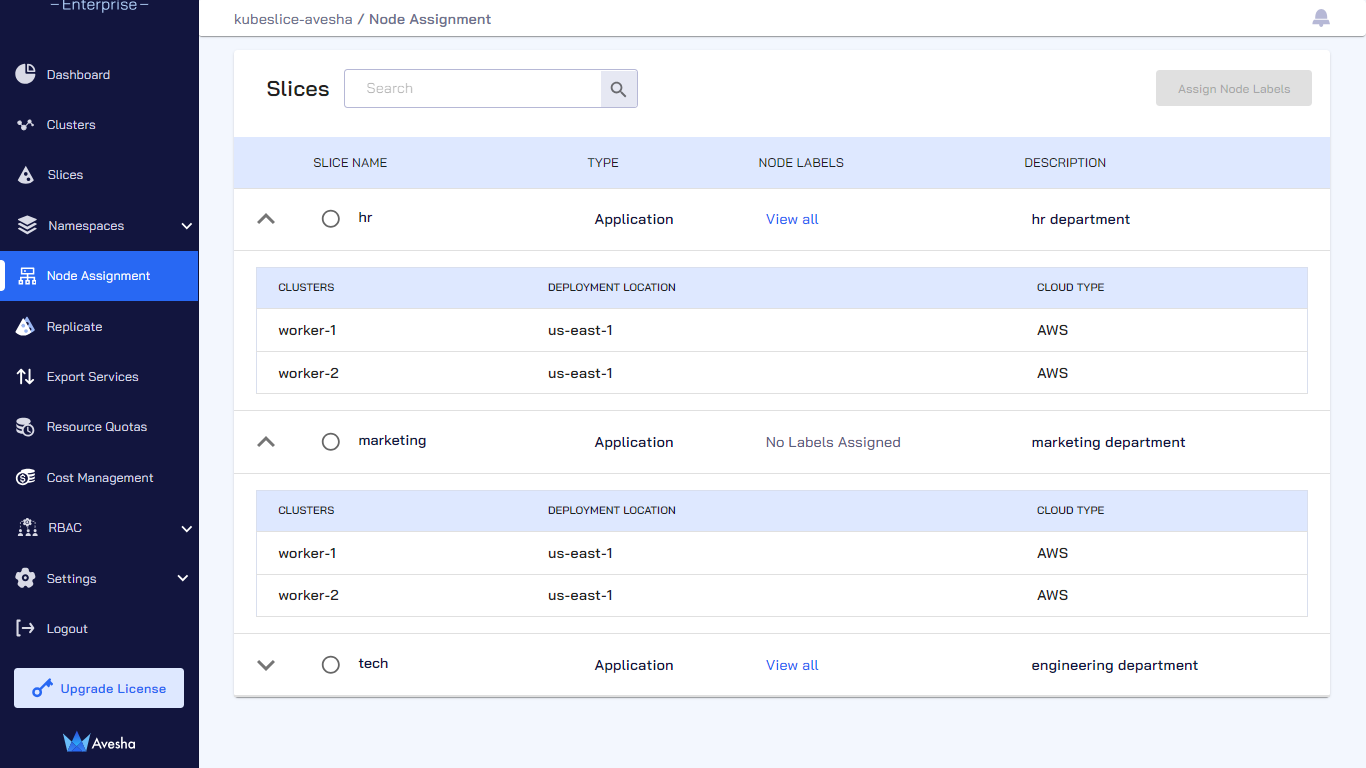Click the Dashboard pie chart icon
The height and width of the screenshot is (768, 1366).
click(26, 74)
